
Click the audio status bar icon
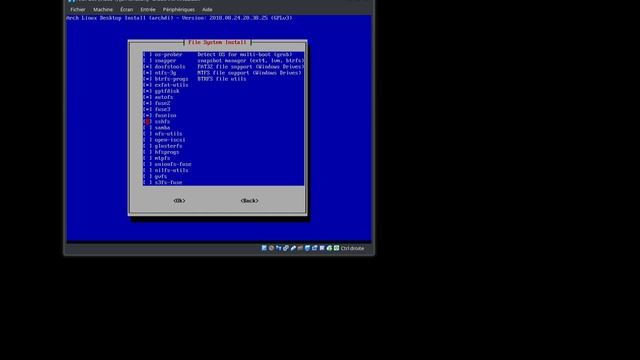(x=278, y=248)
